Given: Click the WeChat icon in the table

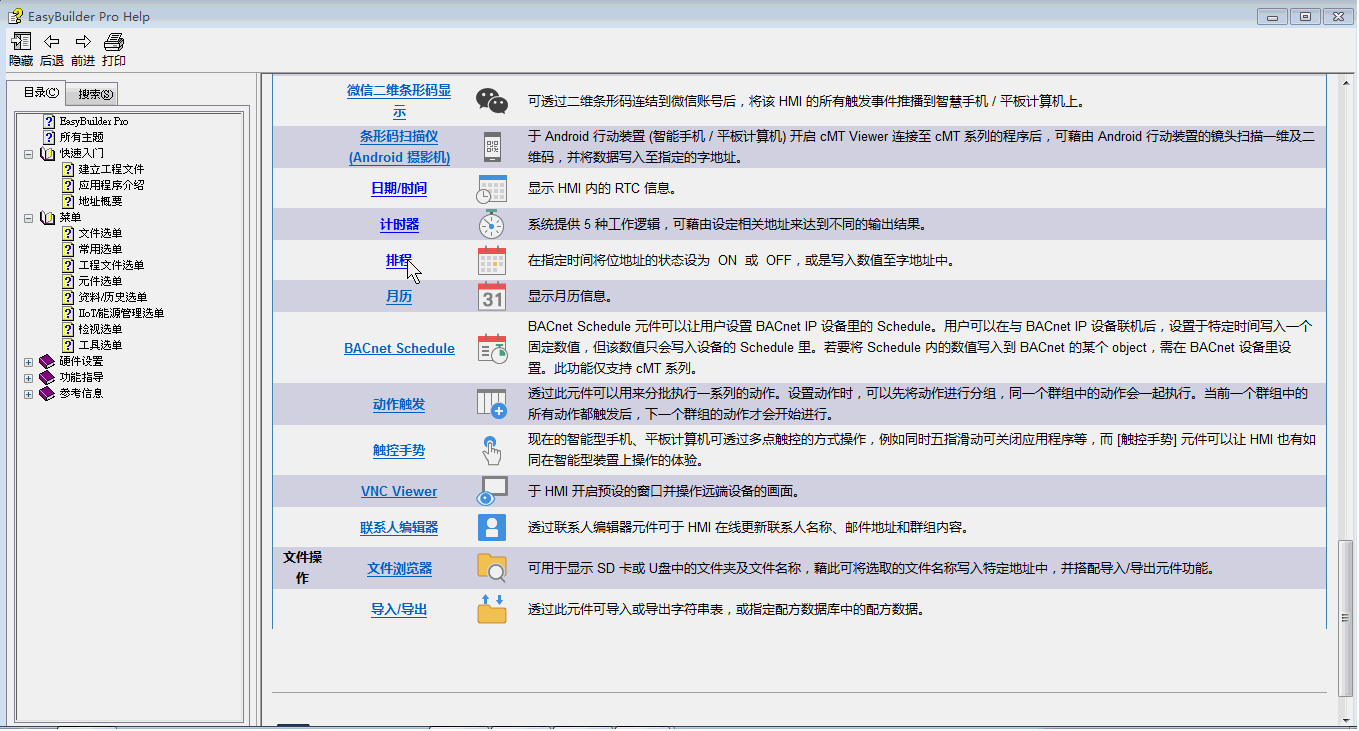Looking at the screenshot, I should point(492,100).
